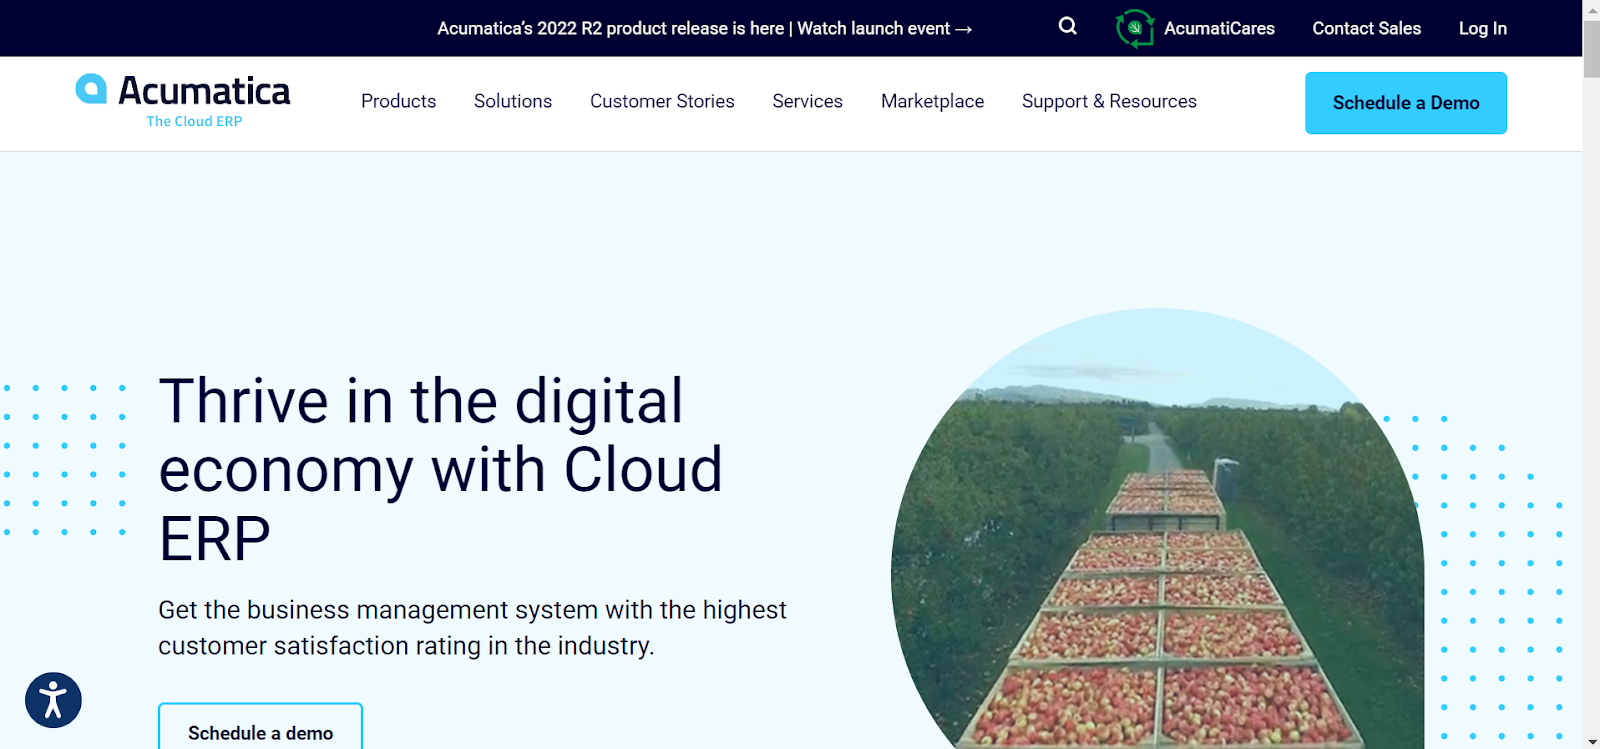Click the Acumatica logo
Image resolution: width=1600 pixels, height=749 pixels.
click(183, 101)
